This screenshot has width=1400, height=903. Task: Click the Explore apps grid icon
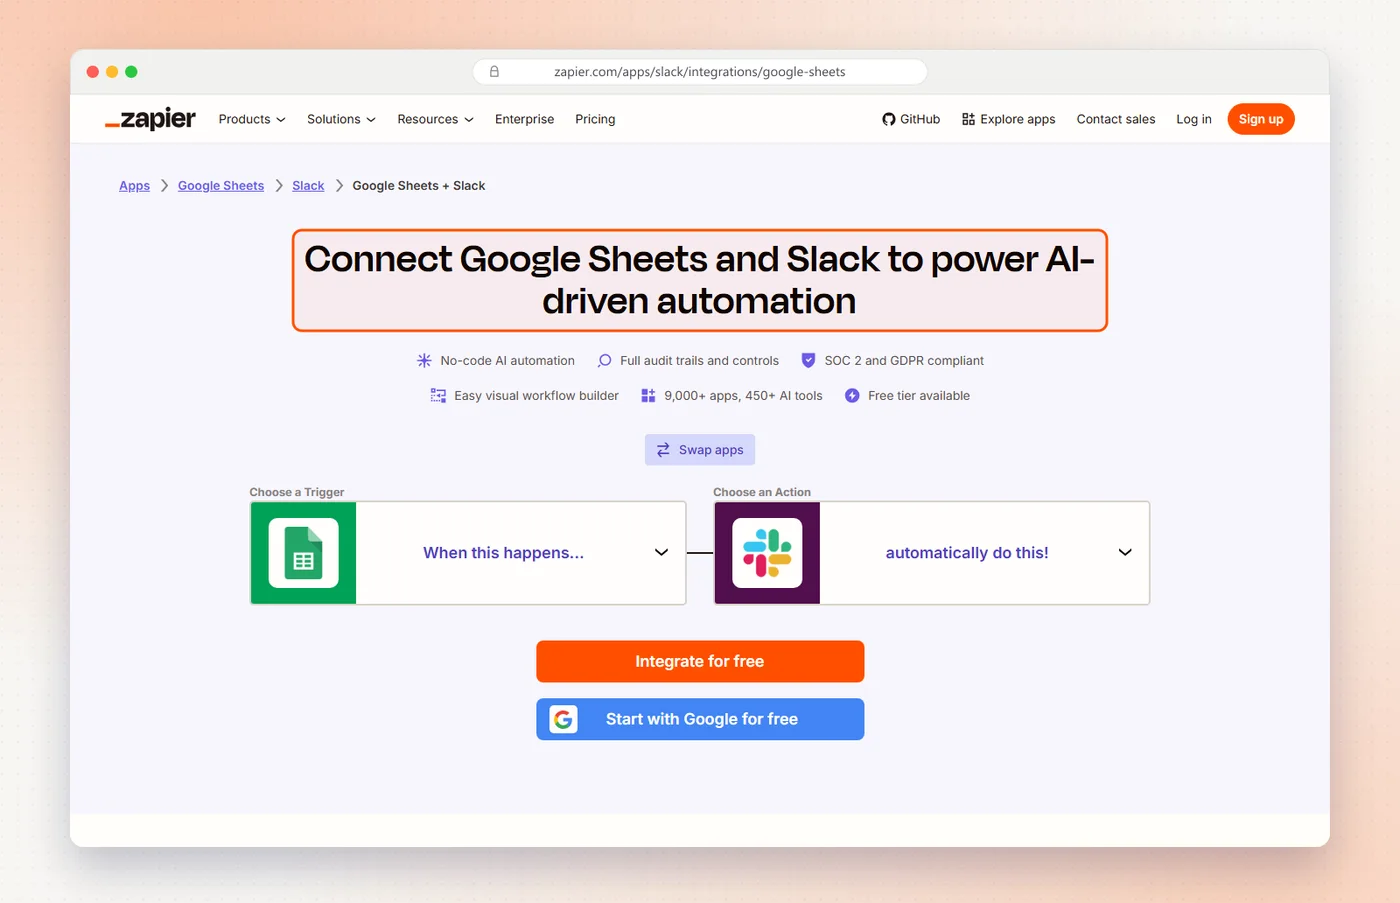pos(968,119)
